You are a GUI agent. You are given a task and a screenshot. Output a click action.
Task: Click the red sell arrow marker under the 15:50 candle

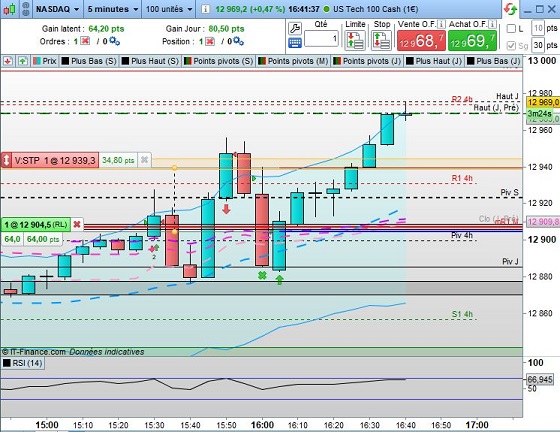click(x=226, y=209)
